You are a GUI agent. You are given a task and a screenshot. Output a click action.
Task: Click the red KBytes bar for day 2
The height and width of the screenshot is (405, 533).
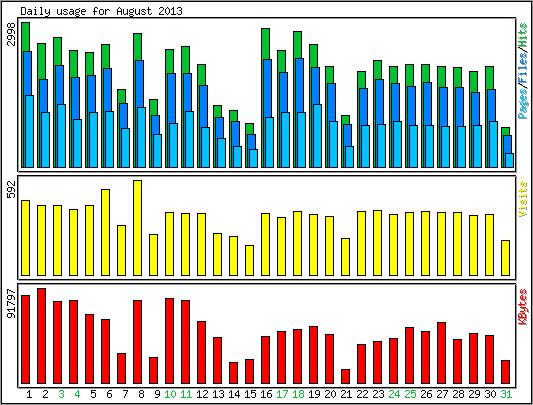(41, 336)
